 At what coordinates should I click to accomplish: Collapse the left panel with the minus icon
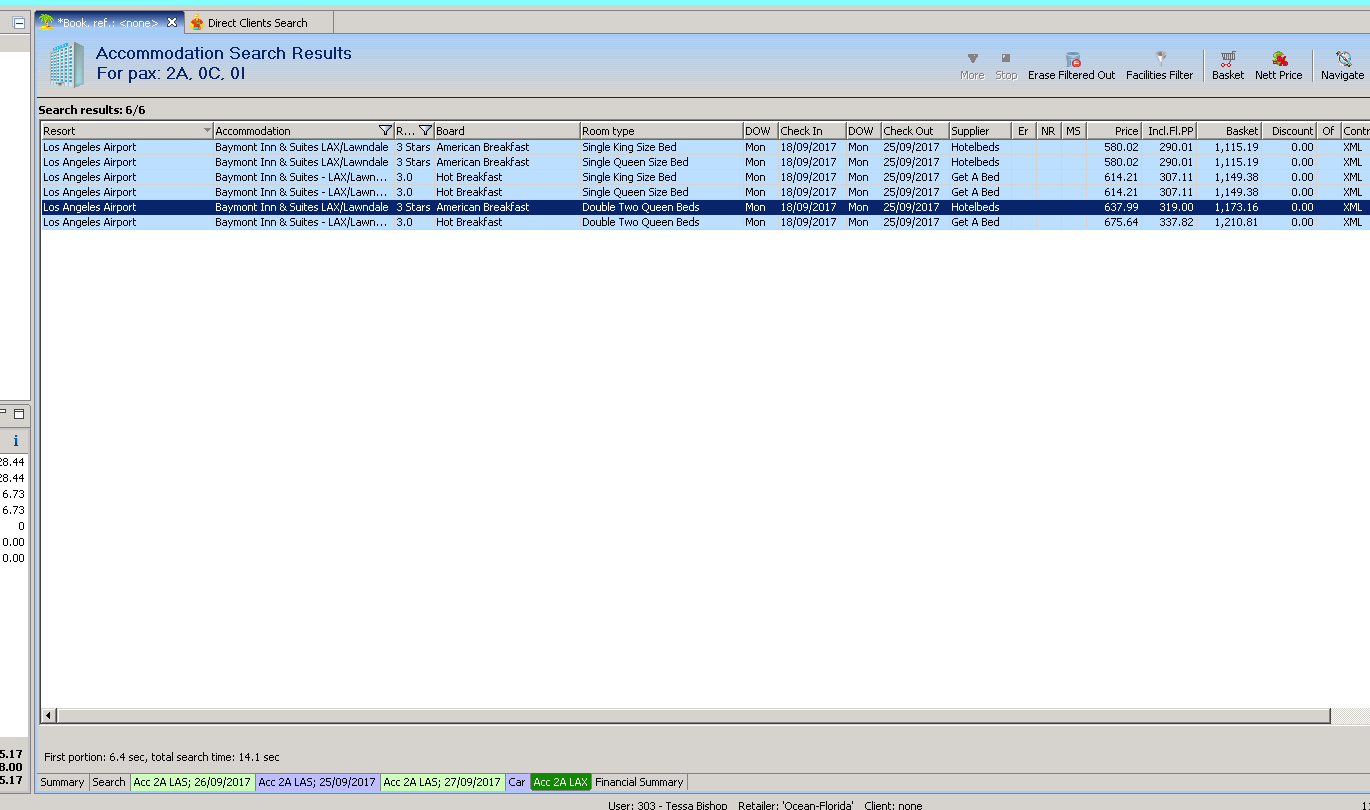pyautogui.click(x=18, y=23)
